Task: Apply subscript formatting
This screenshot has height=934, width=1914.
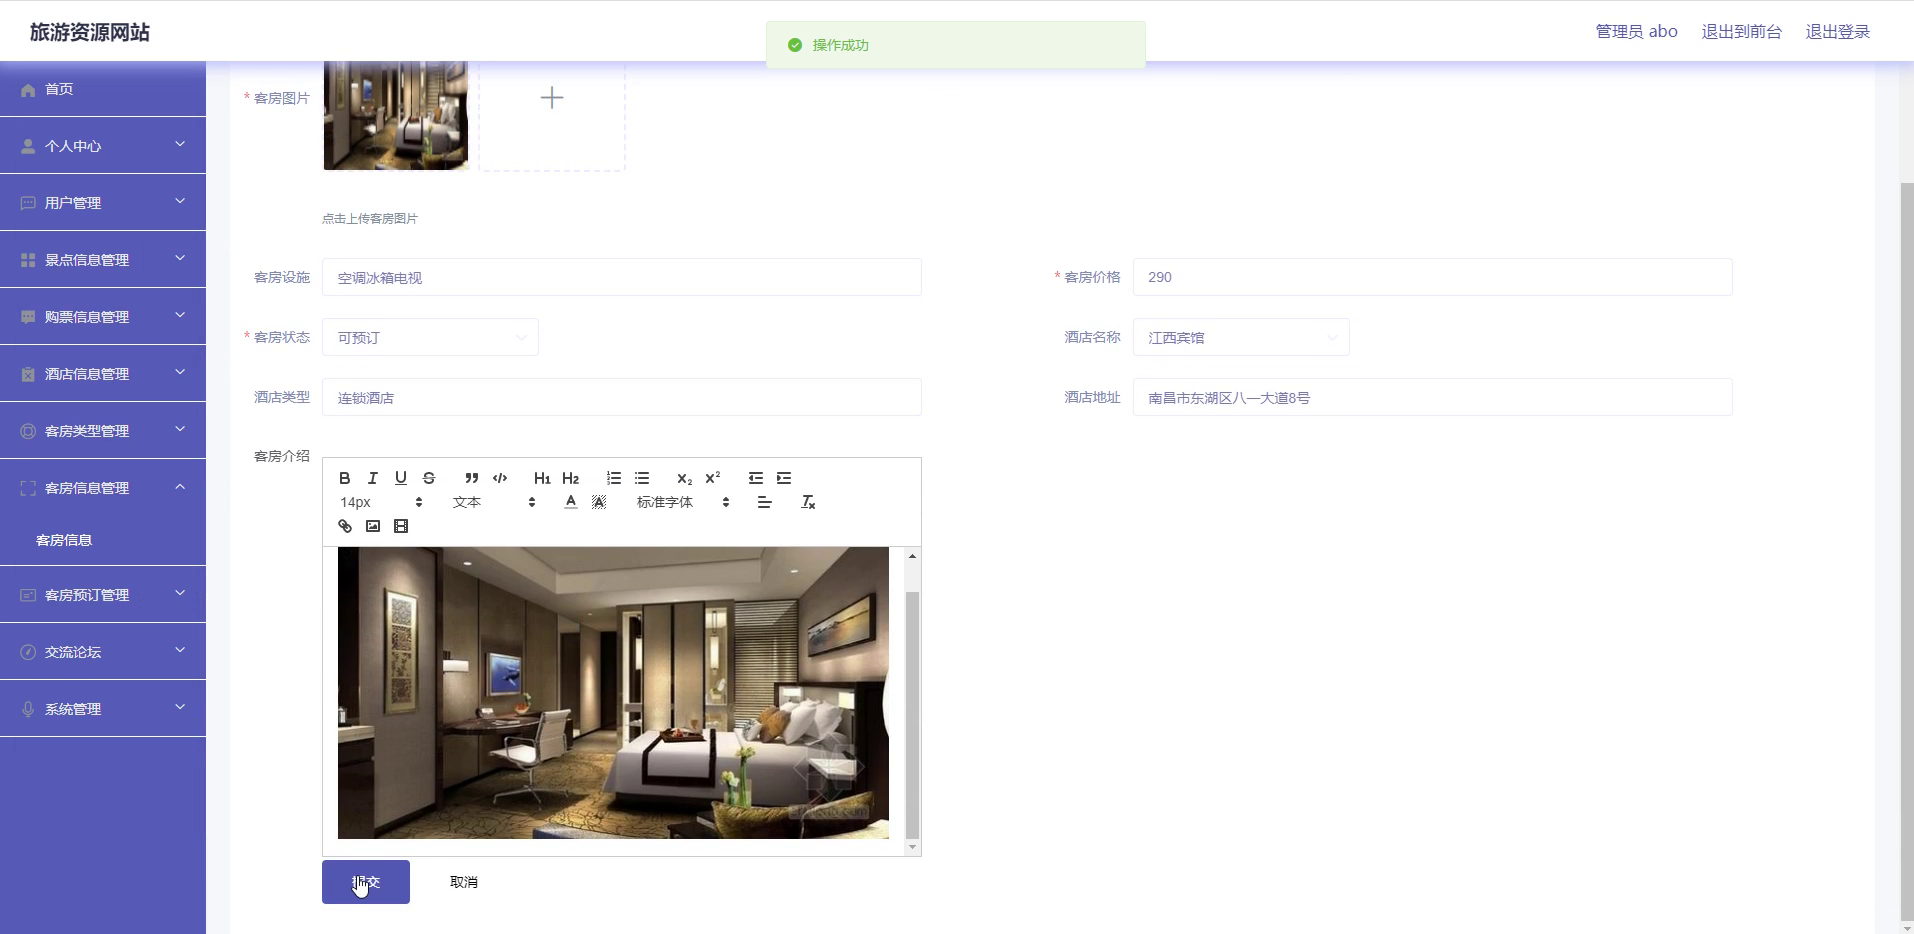Action: (684, 478)
